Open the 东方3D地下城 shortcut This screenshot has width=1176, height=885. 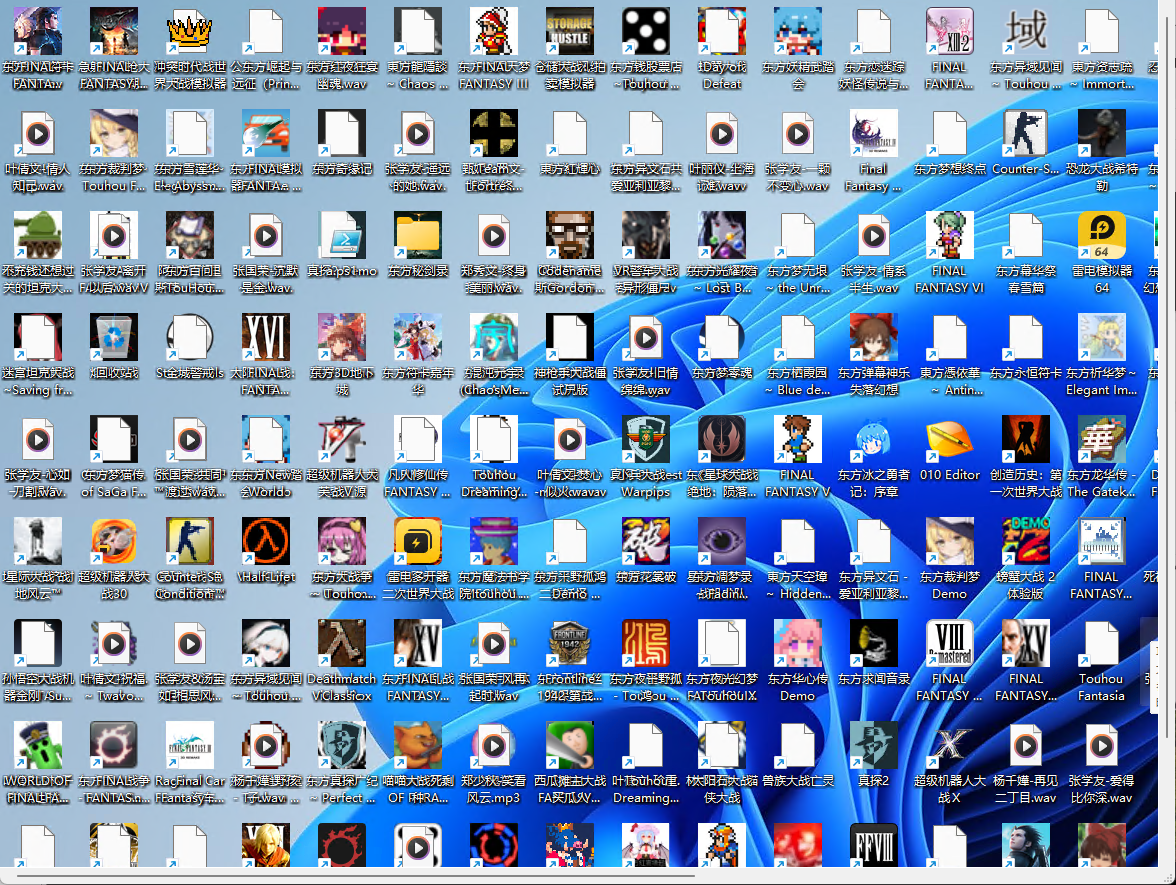tap(342, 338)
